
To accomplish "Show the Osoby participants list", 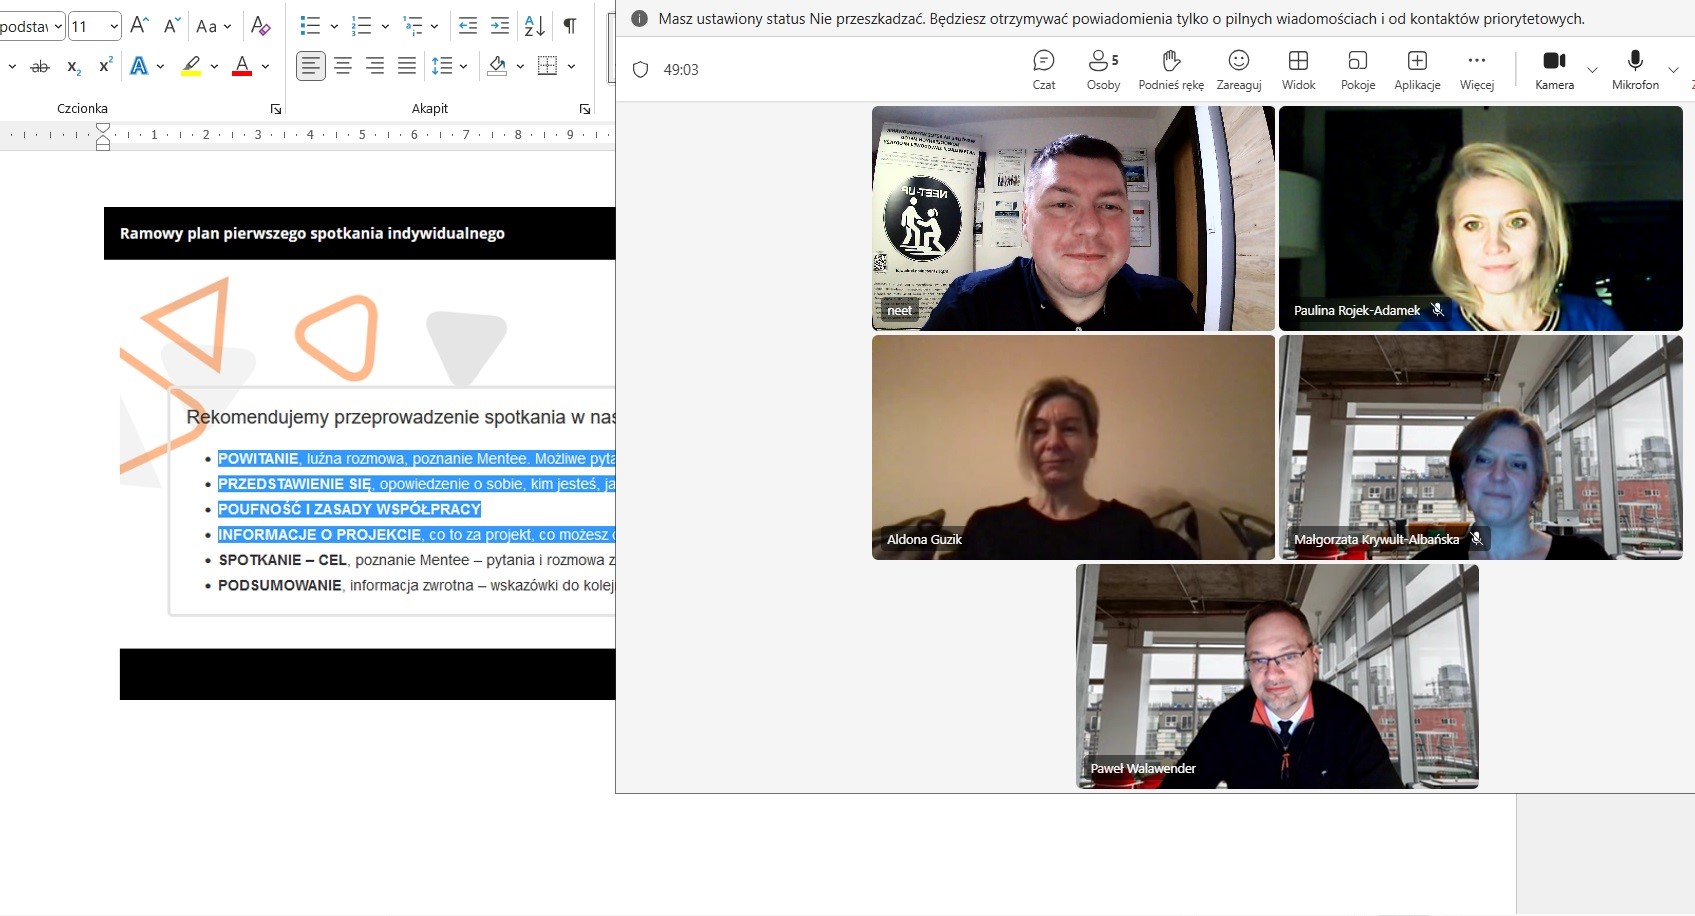I will (1103, 70).
